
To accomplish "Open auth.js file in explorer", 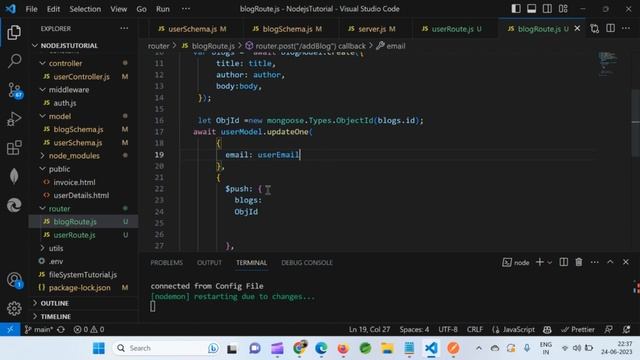I will 64,103.
